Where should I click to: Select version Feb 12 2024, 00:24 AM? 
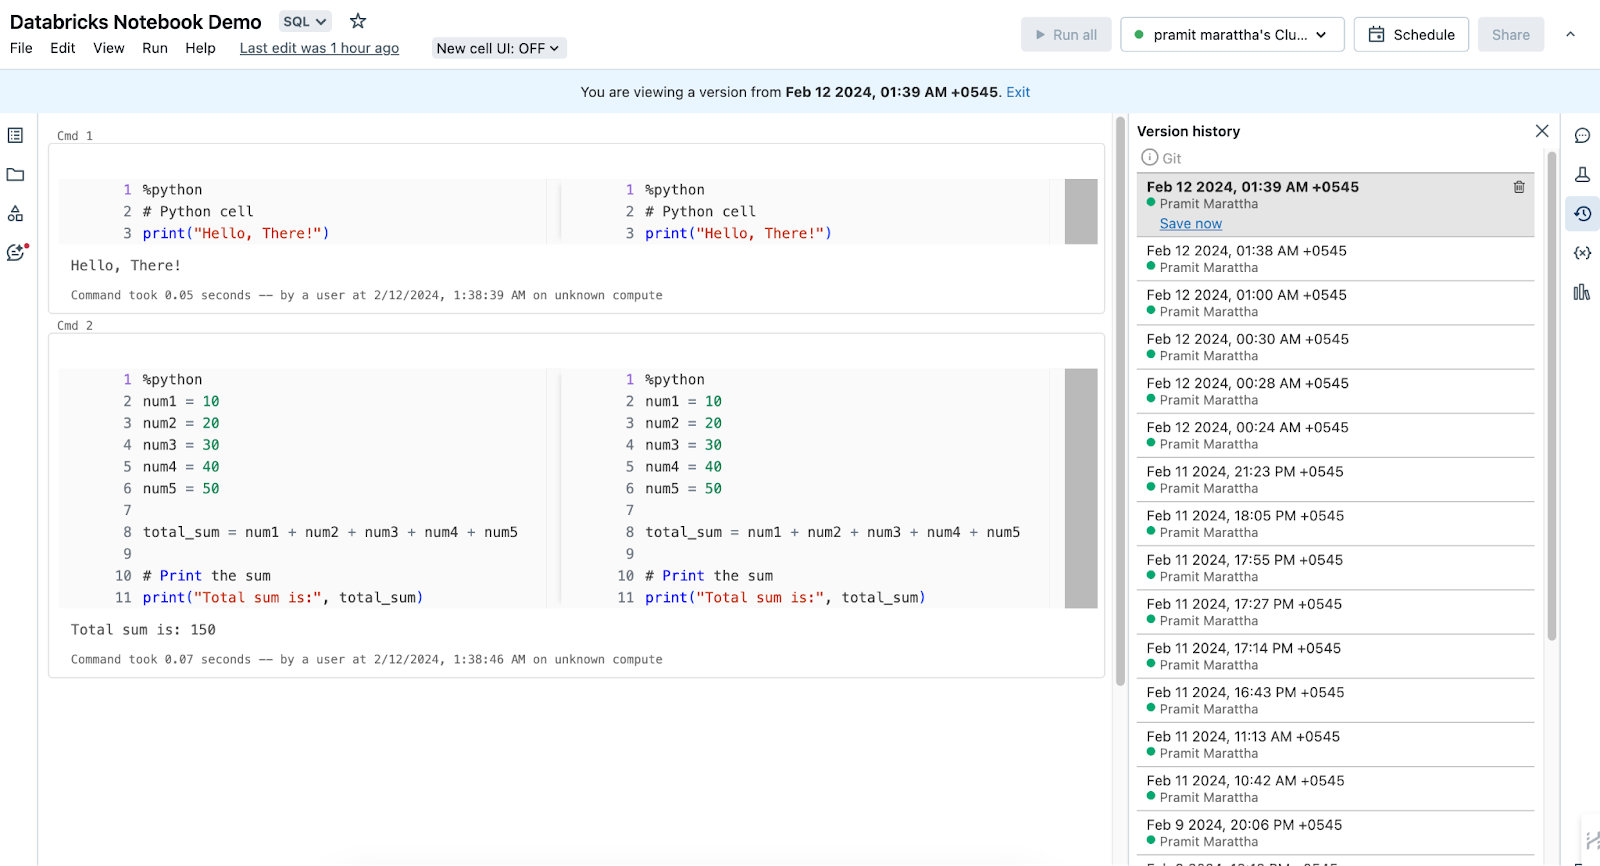coord(1335,435)
